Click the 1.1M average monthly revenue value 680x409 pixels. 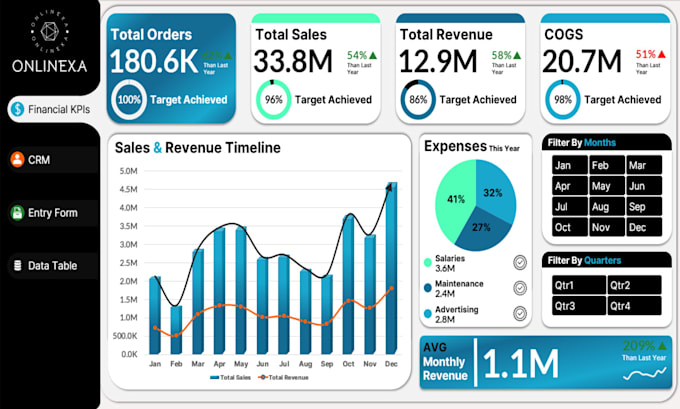[520, 363]
